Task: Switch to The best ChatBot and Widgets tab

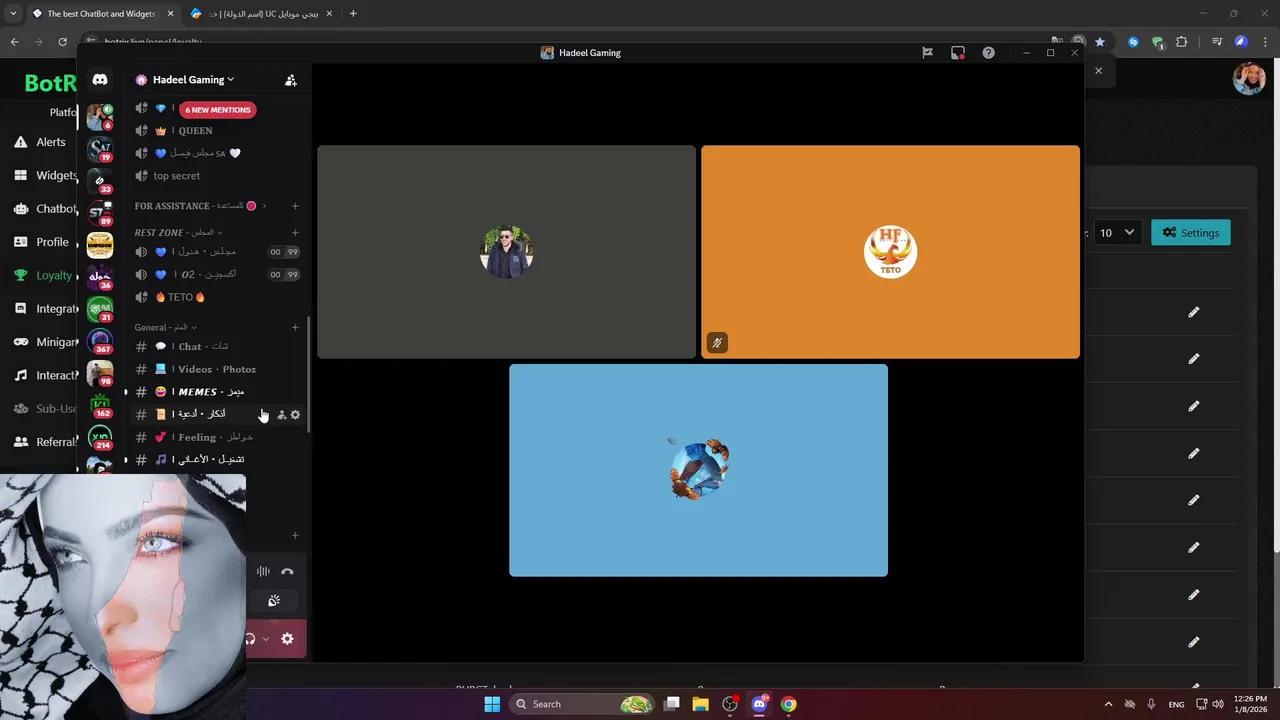Action: click(102, 14)
